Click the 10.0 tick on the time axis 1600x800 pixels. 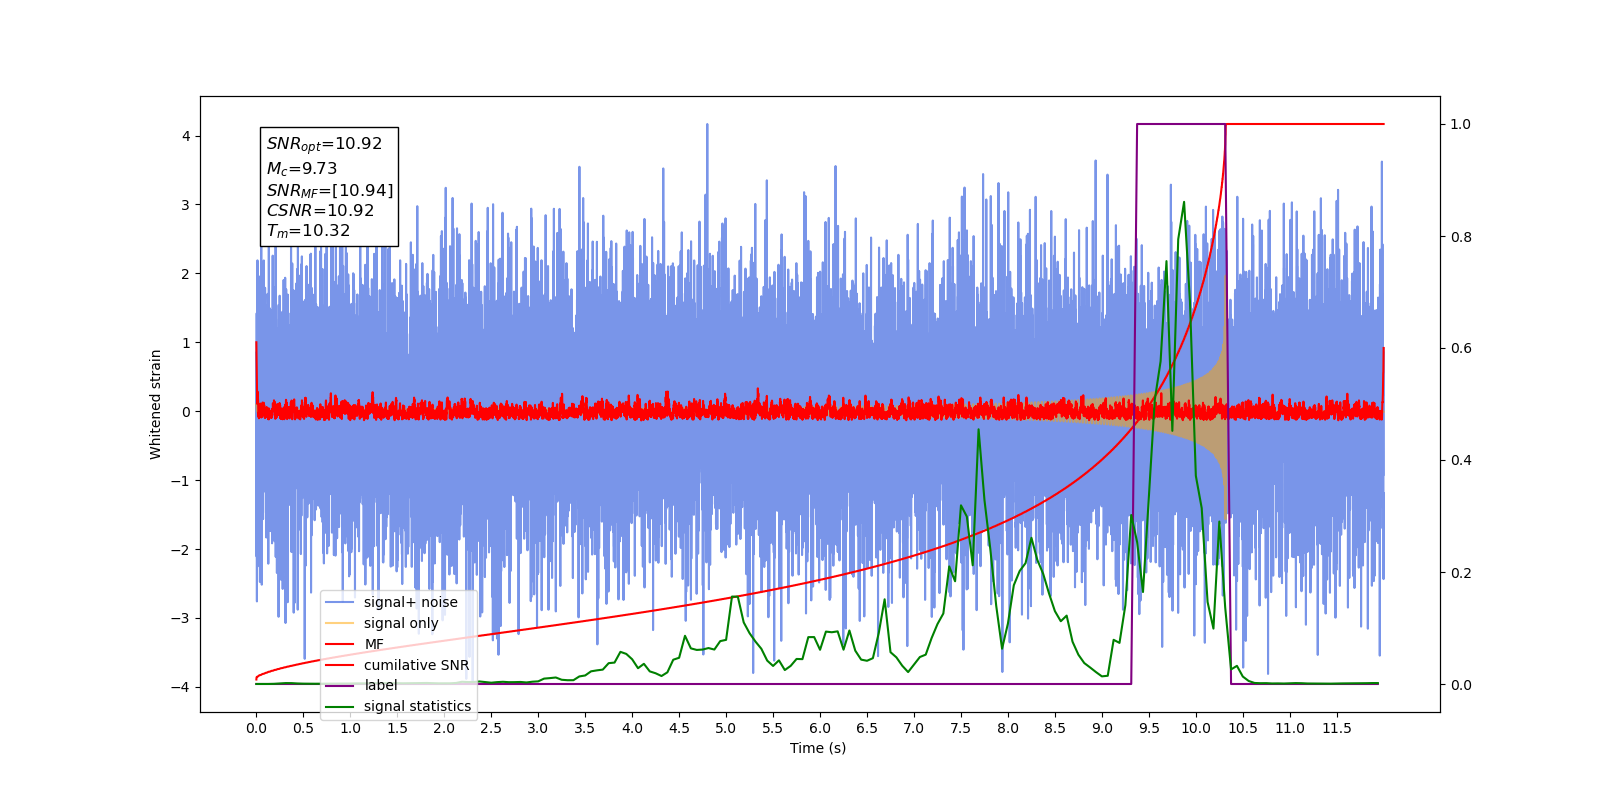pos(1196,728)
